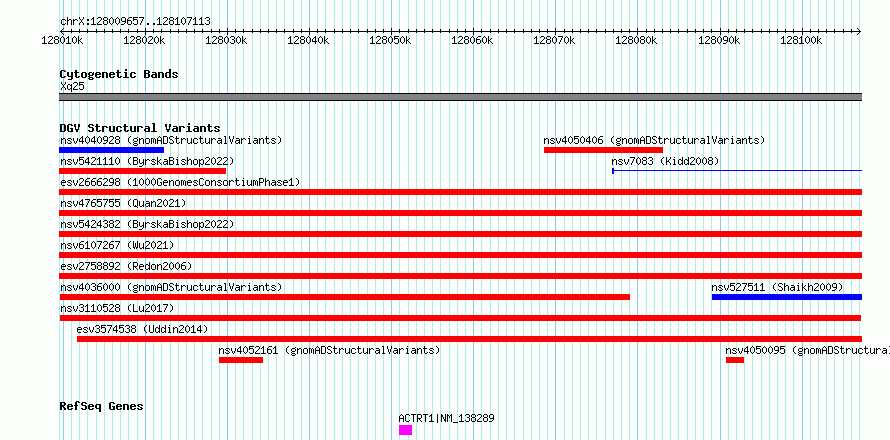Image resolution: width=890 pixels, height=440 pixels.
Task: Open the nsv4050406 (gnomADStructuralVariants) label
Action: tap(654, 140)
